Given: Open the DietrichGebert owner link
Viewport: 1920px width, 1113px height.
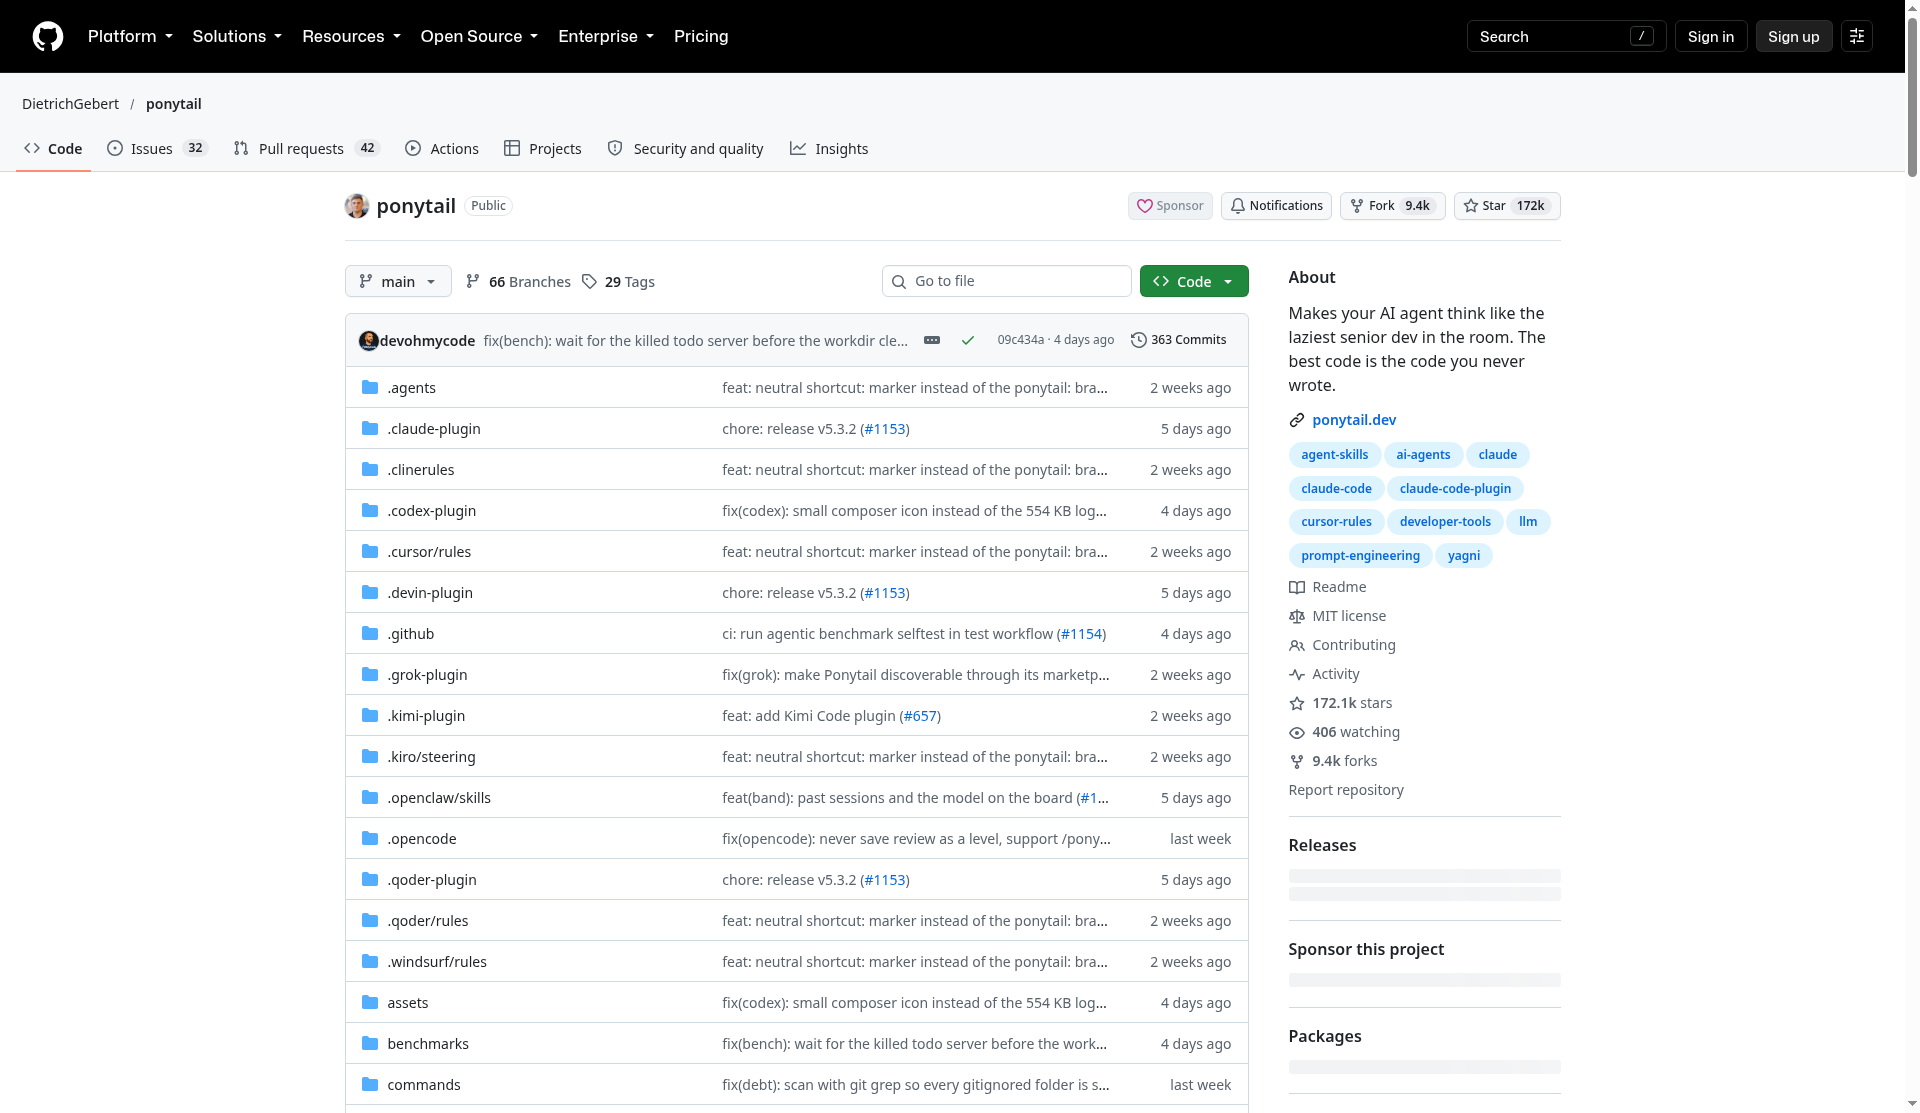Looking at the screenshot, I should pyautogui.click(x=70, y=104).
